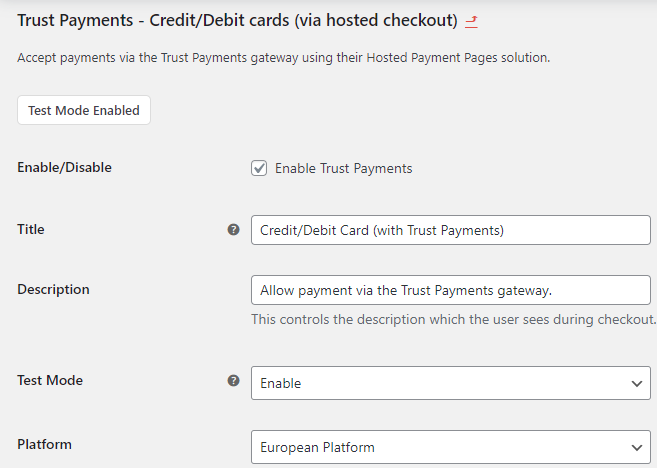Click the Trust Payments page heading text
This screenshot has width=657, height=468.
[x=237, y=20]
